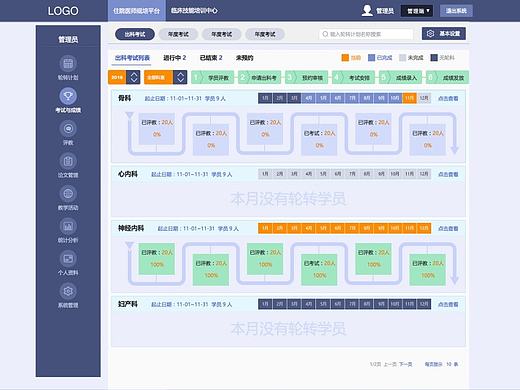Select 12月 cell in 神经内科 row
Viewport: 520px width, 390px height.
point(424,228)
